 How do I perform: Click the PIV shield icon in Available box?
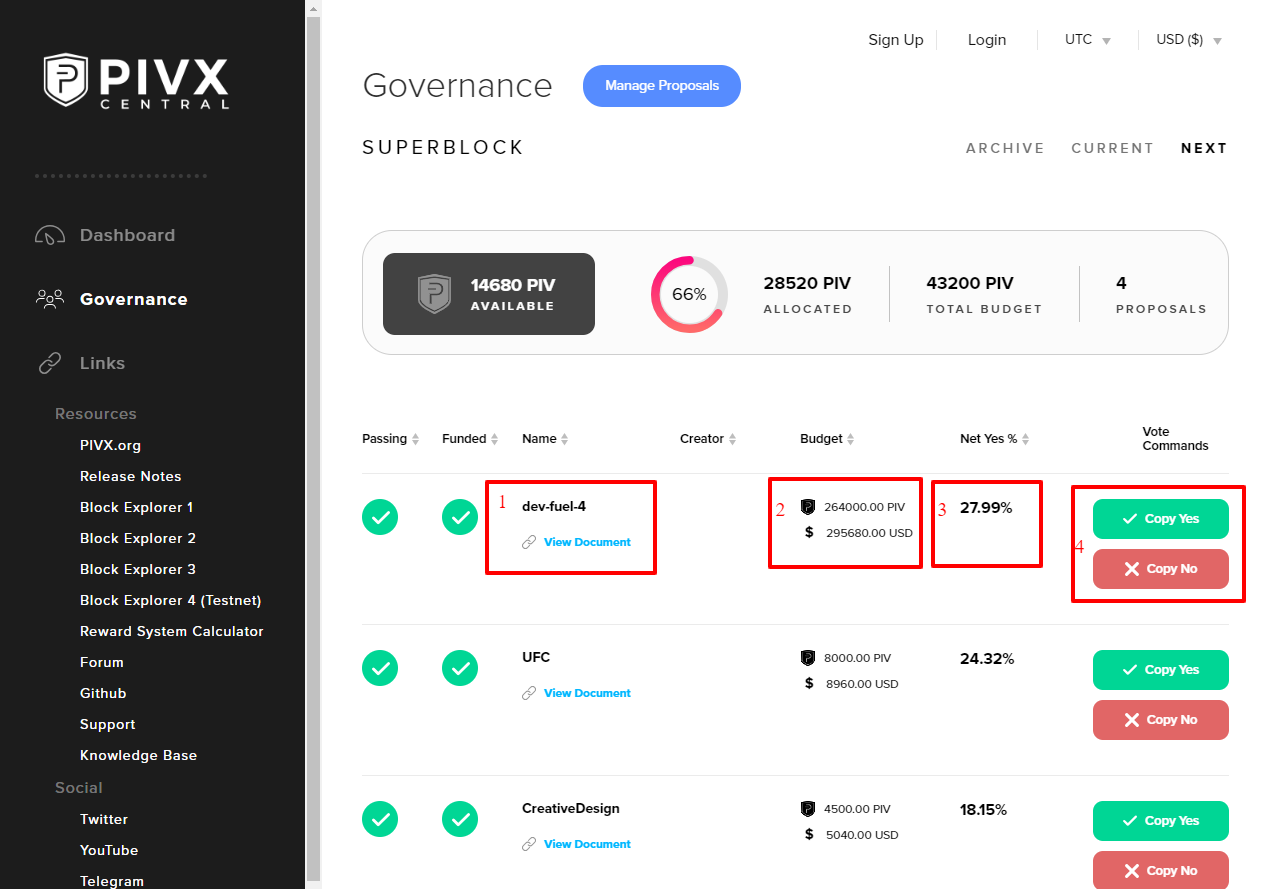tap(434, 294)
